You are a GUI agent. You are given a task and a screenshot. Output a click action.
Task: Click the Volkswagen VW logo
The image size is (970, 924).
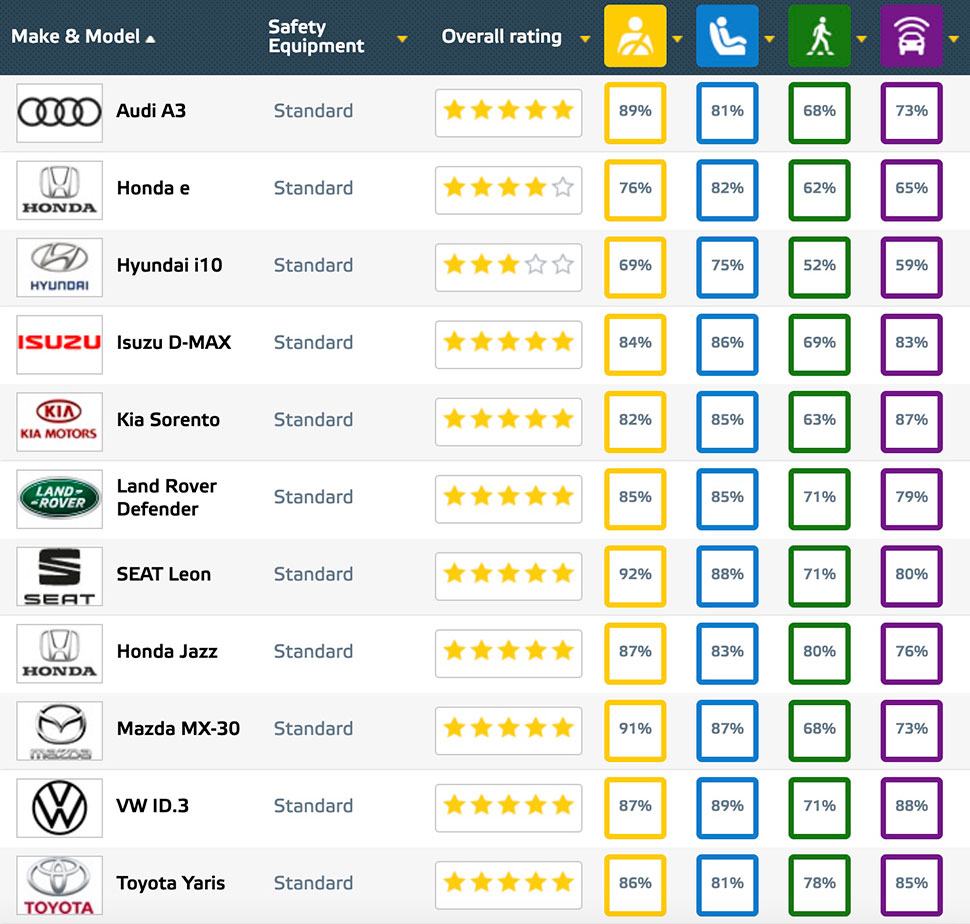[x=60, y=806]
